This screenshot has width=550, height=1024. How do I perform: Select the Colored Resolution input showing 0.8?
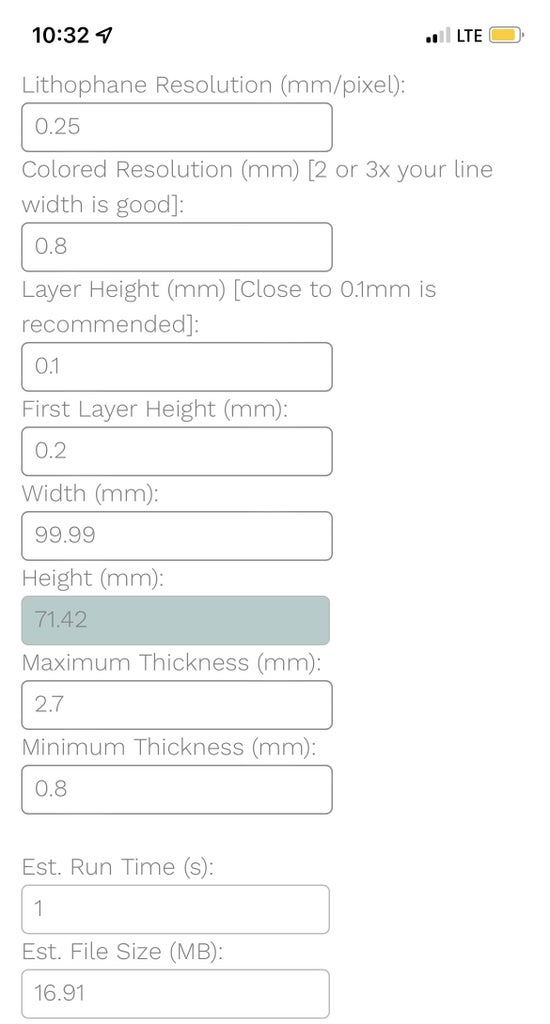tap(176, 247)
